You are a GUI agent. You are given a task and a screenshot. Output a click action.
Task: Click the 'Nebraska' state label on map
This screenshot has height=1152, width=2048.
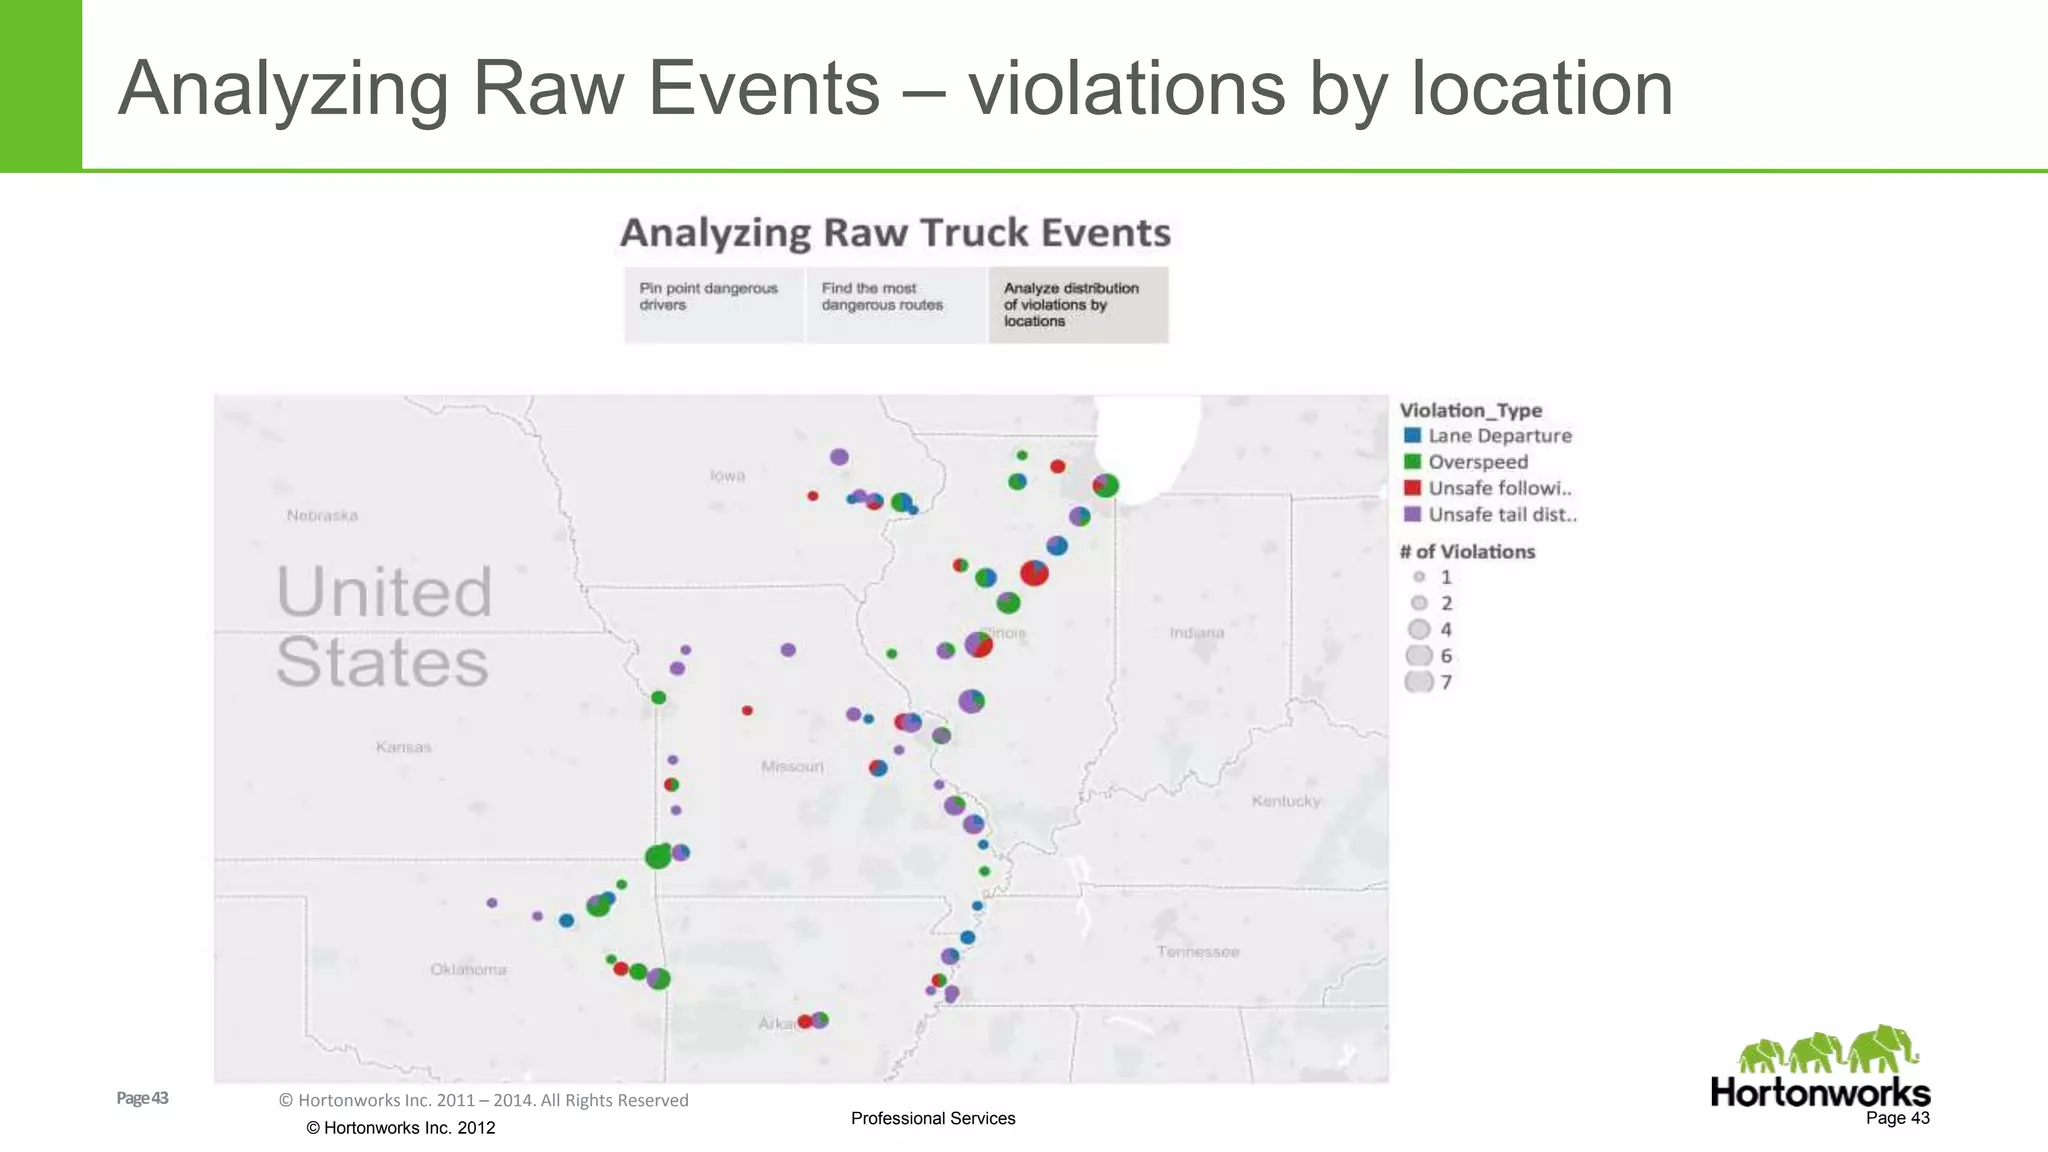tap(322, 515)
